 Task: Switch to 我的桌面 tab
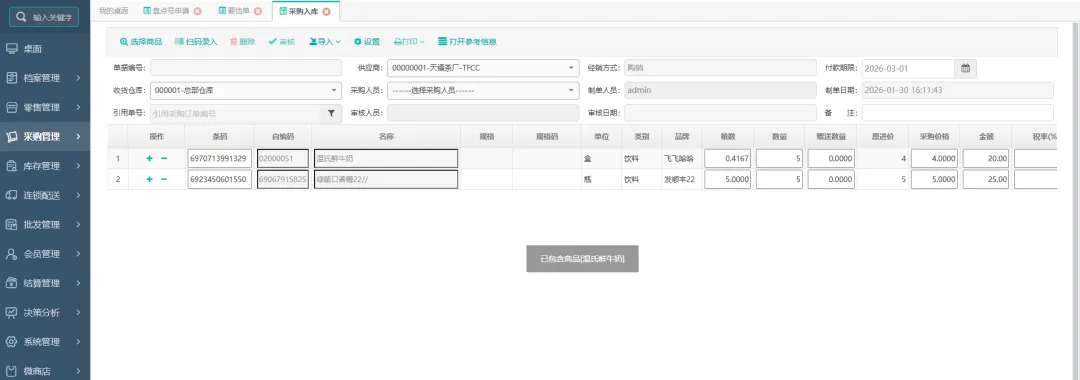pyautogui.click(x=113, y=11)
